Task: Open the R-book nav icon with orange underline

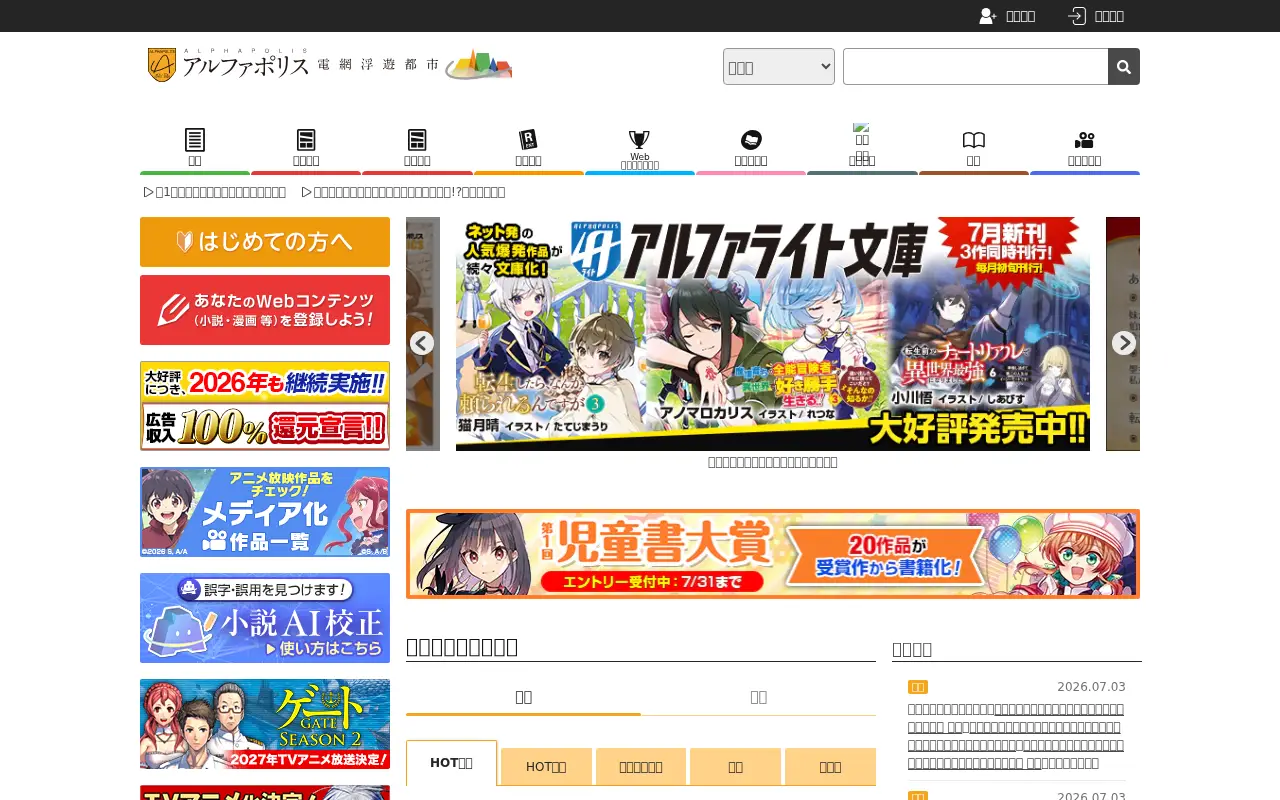Action: (528, 140)
